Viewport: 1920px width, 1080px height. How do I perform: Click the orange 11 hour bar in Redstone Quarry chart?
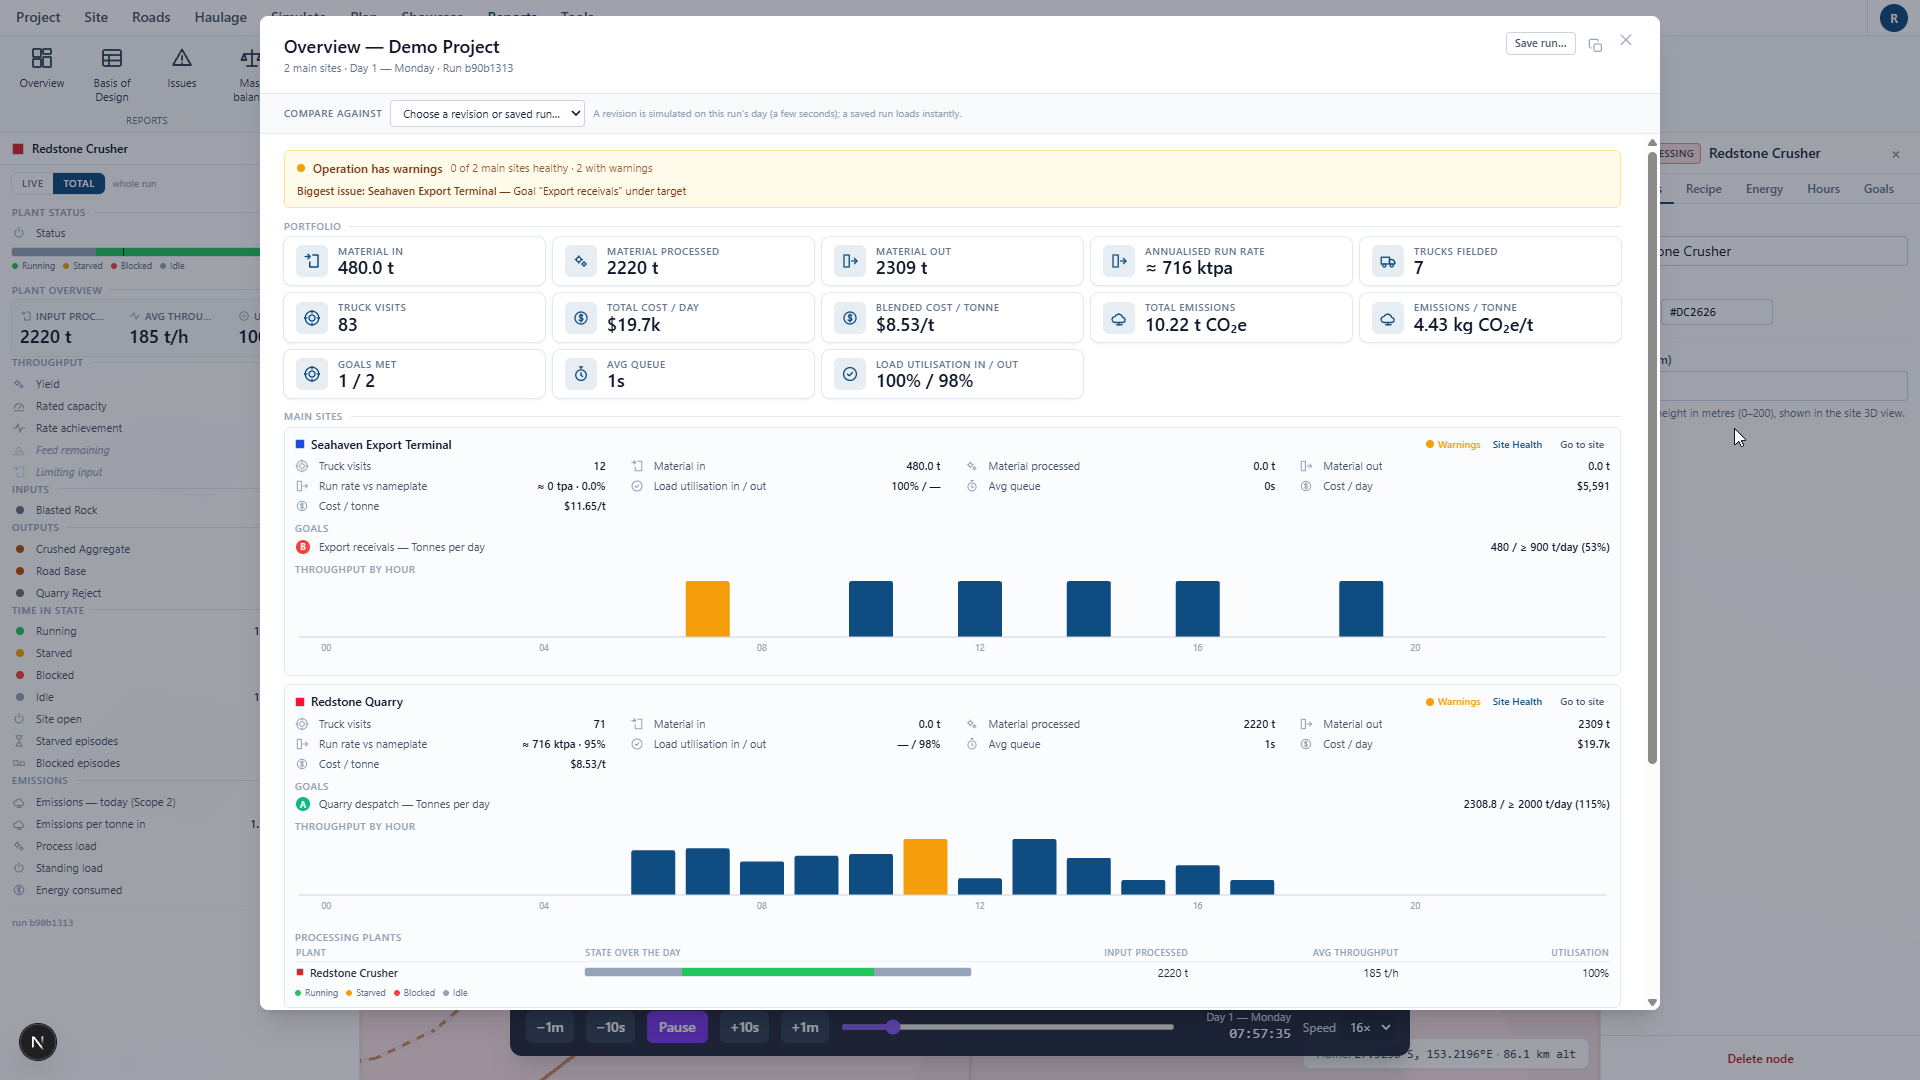(925, 867)
